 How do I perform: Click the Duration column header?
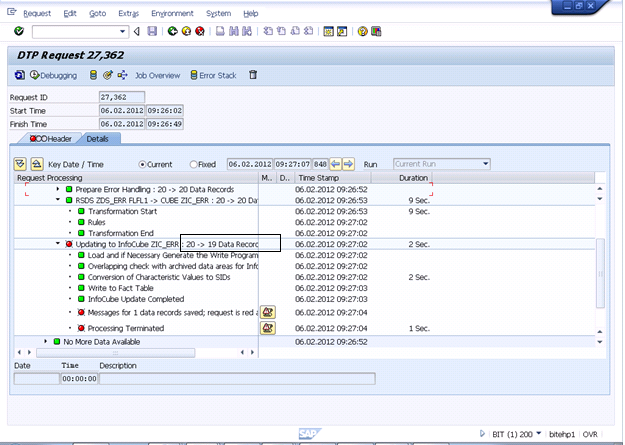(x=402, y=177)
